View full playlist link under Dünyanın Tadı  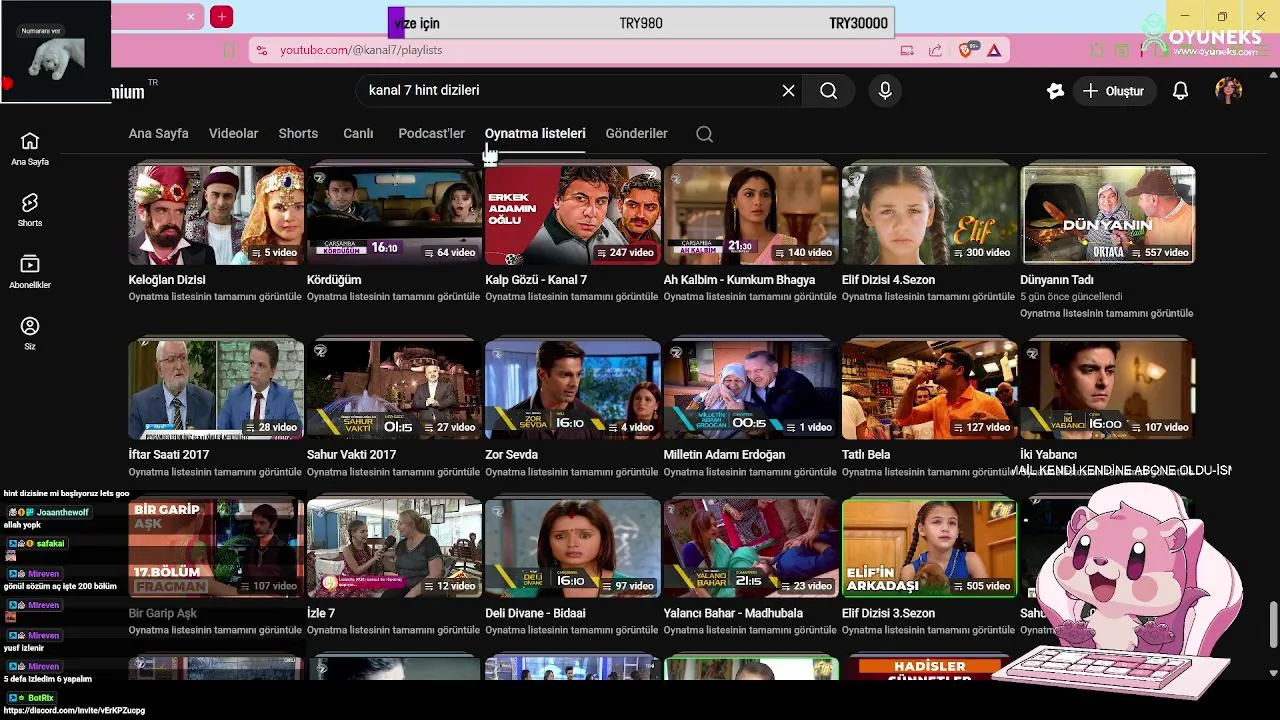click(1106, 313)
